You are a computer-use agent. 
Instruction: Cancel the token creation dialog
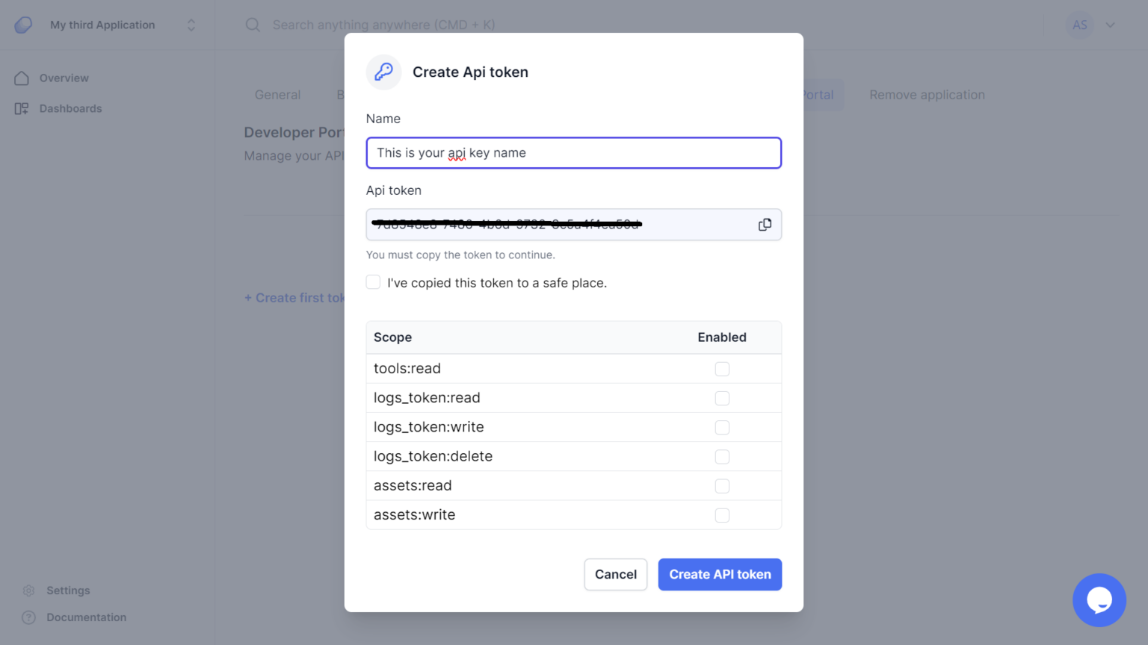(616, 575)
